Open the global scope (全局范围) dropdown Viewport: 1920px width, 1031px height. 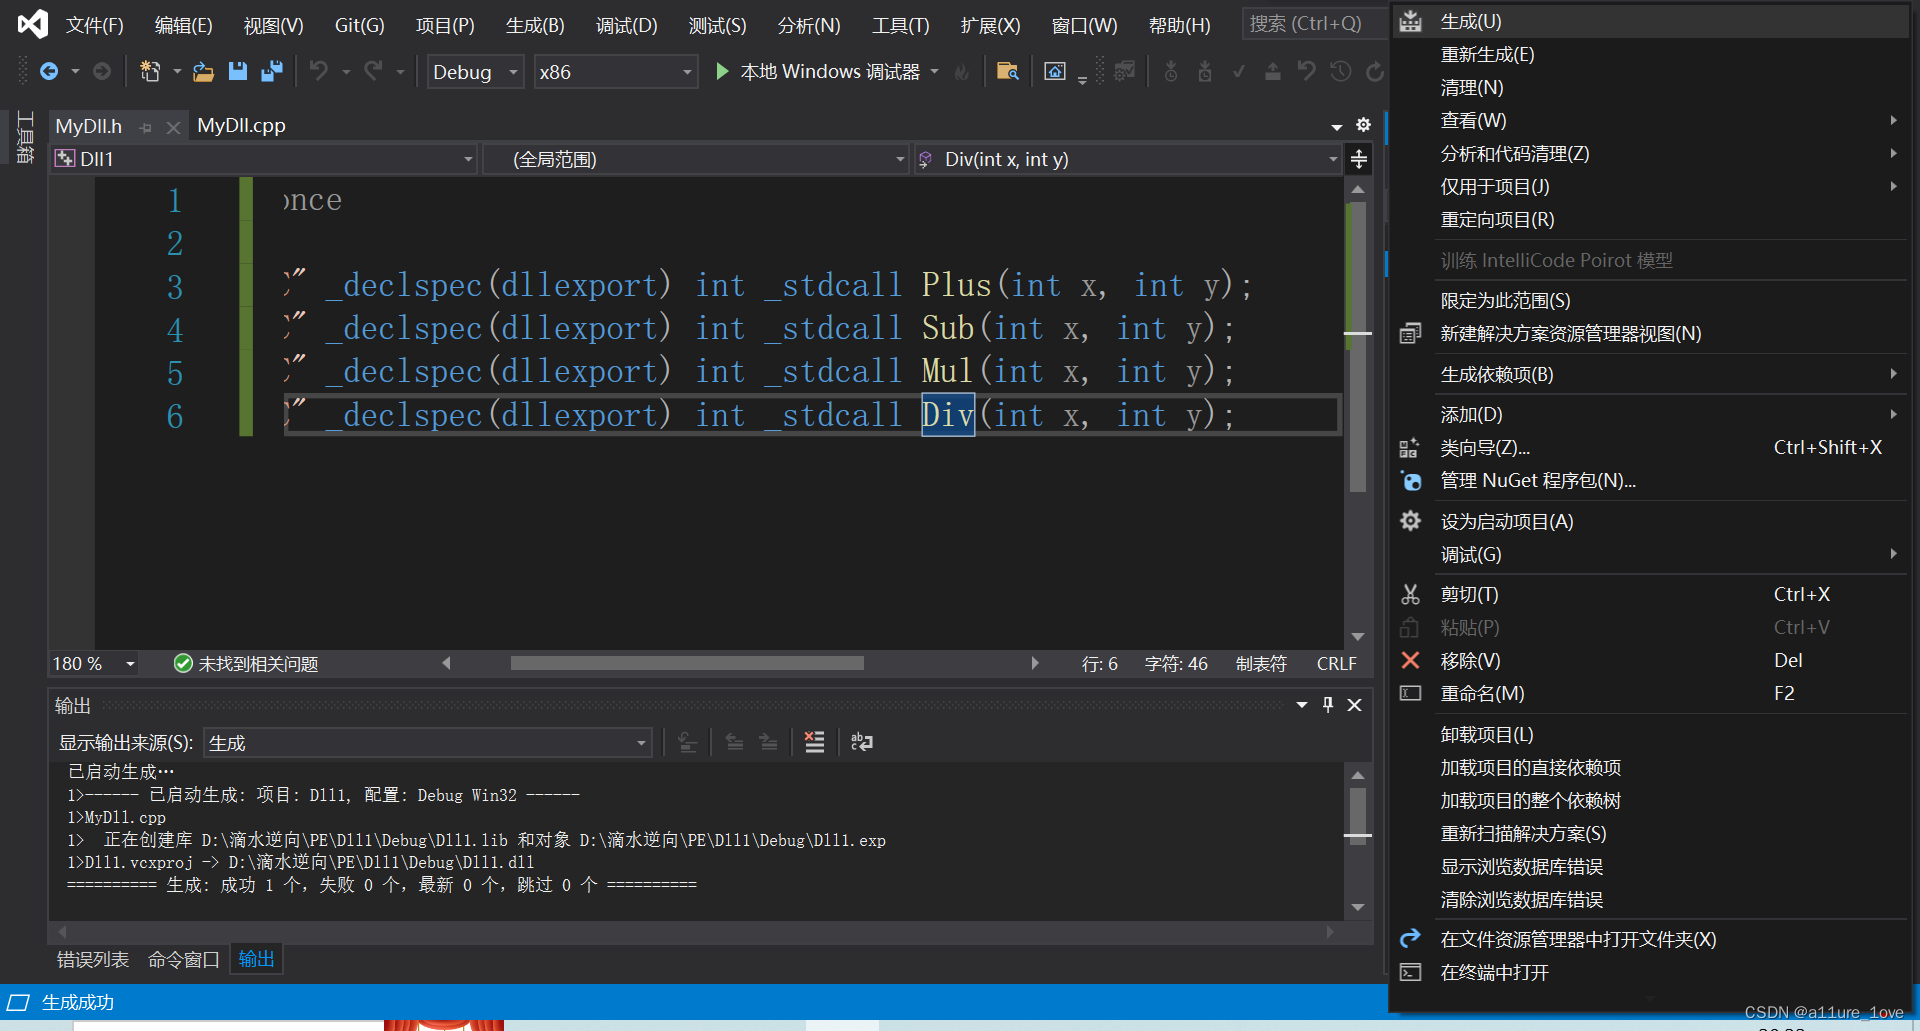point(695,159)
